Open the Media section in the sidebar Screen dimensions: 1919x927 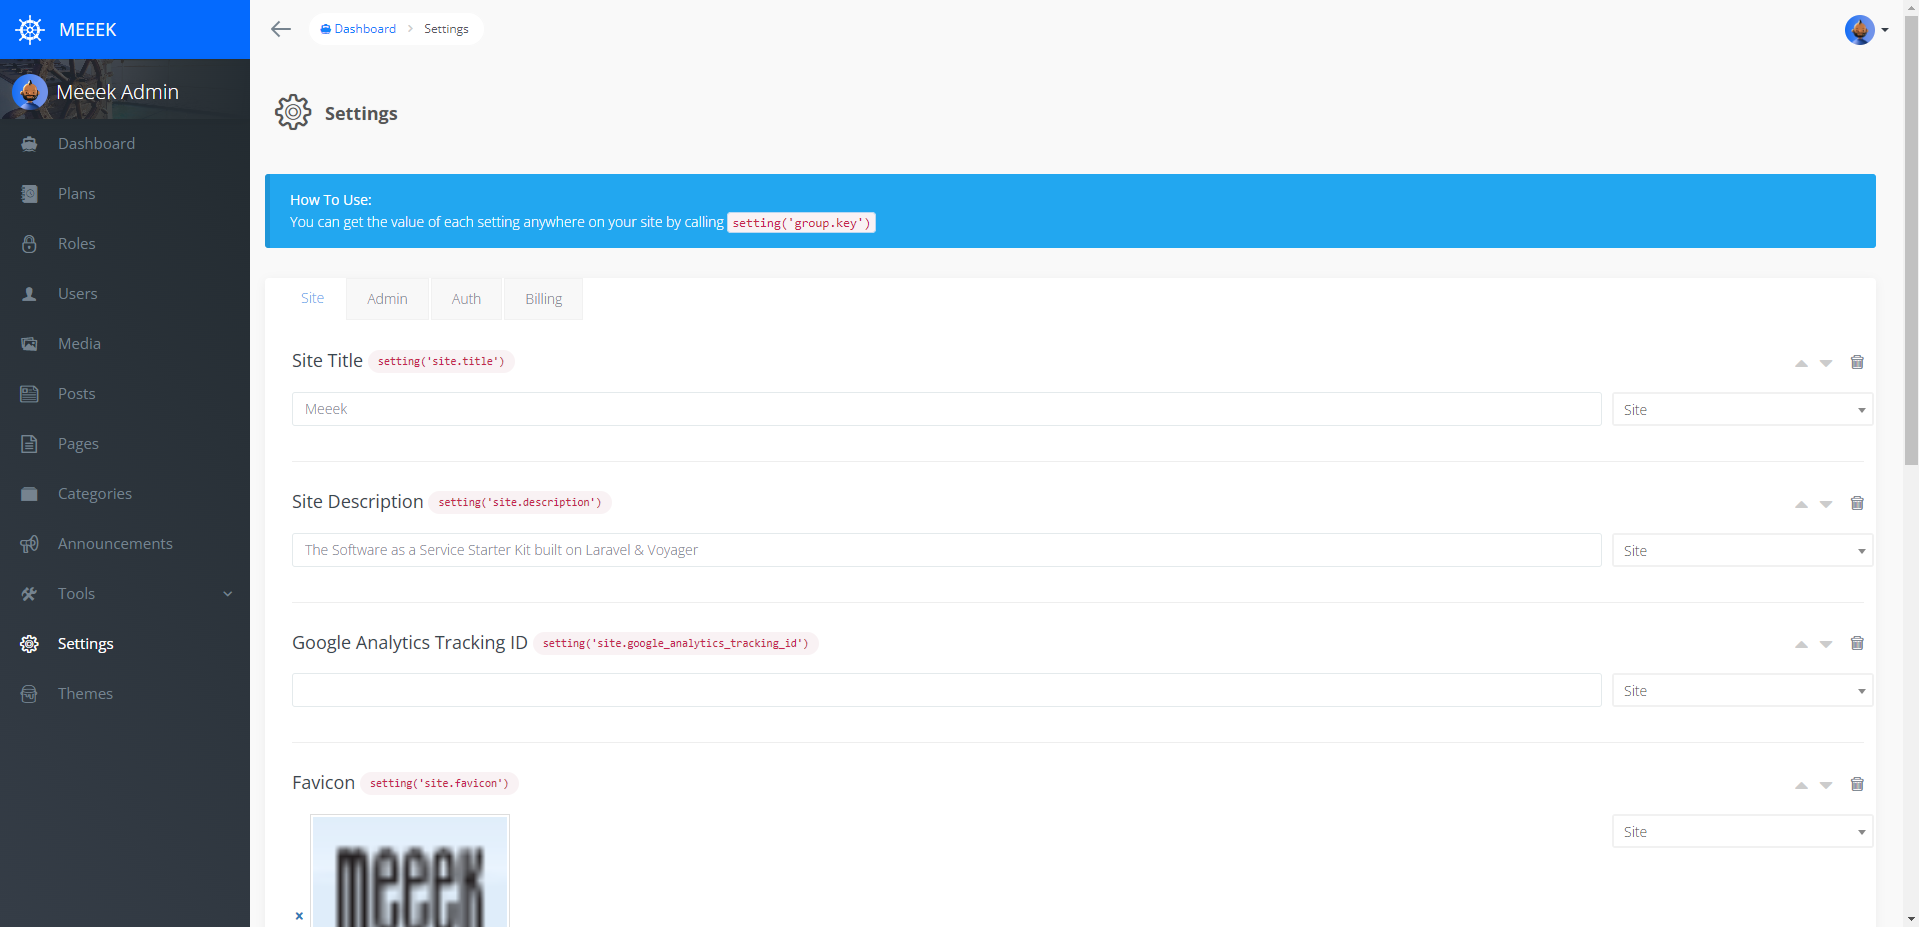coord(79,343)
